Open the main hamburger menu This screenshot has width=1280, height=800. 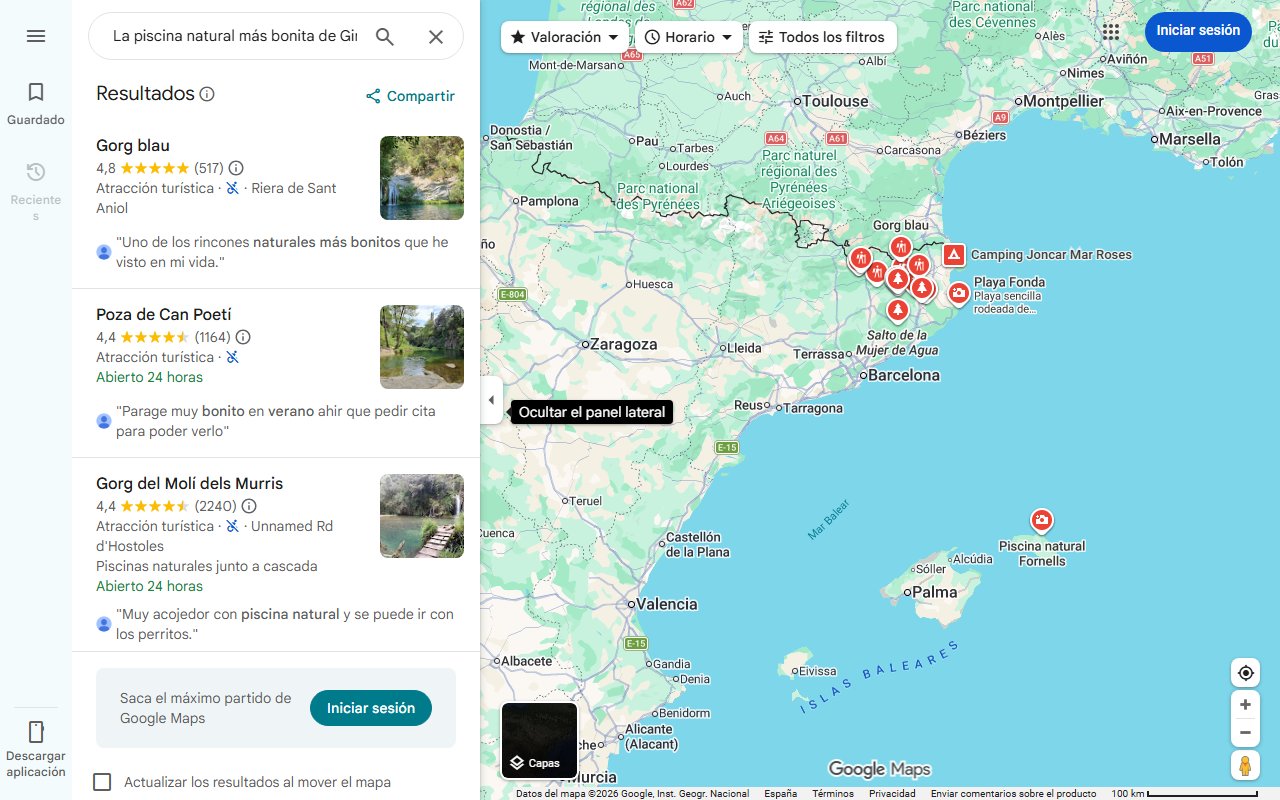pyautogui.click(x=36, y=36)
